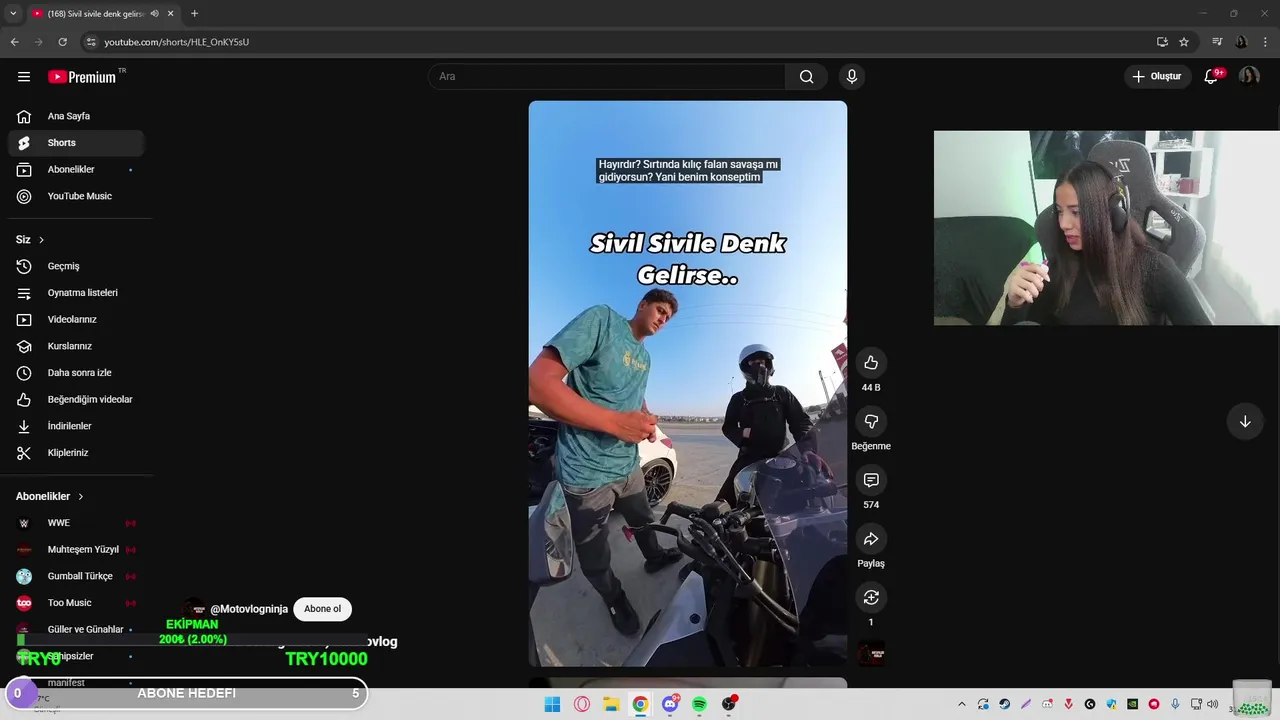Open the remix icon on the short
The height and width of the screenshot is (720, 1280).
pos(871,597)
